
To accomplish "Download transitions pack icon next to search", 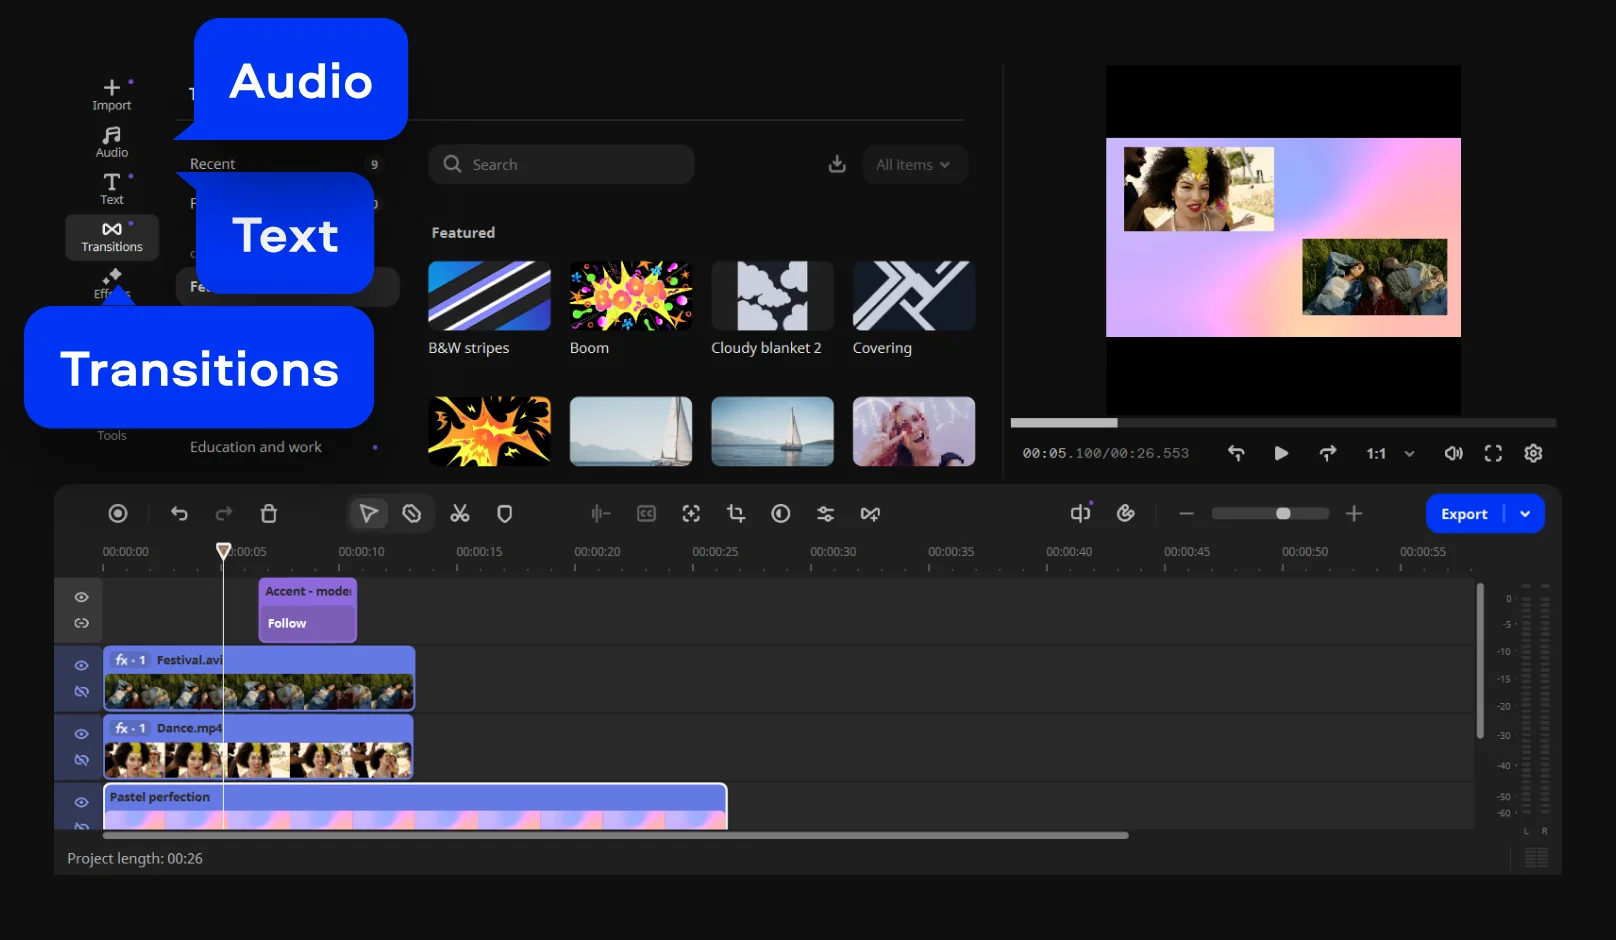I will (837, 164).
